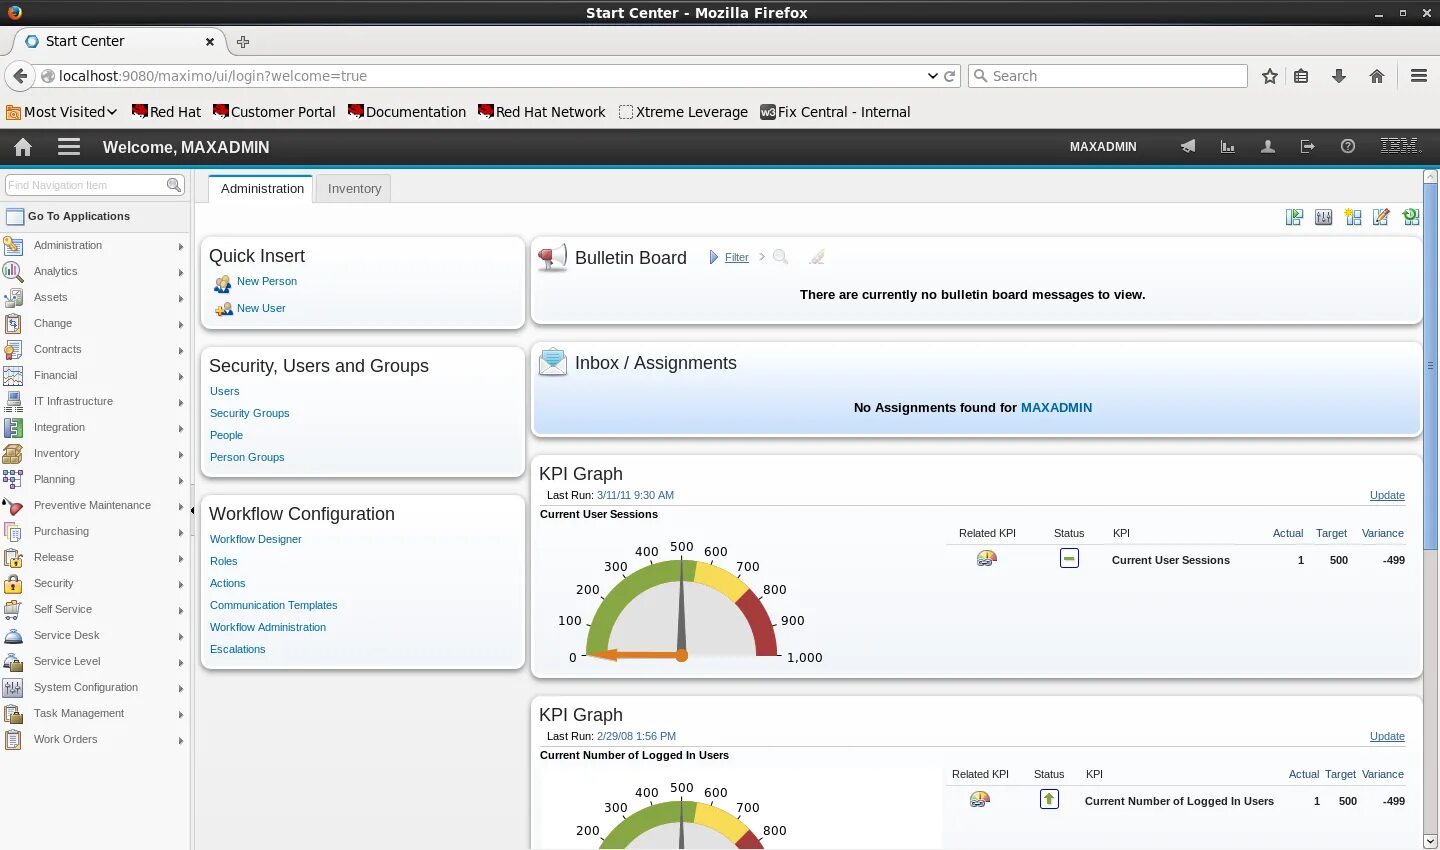The width and height of the screenshot is (1440, 850).
Task: Click the Related KPI icon for Current User Sessions
Action: click(987, 559)
